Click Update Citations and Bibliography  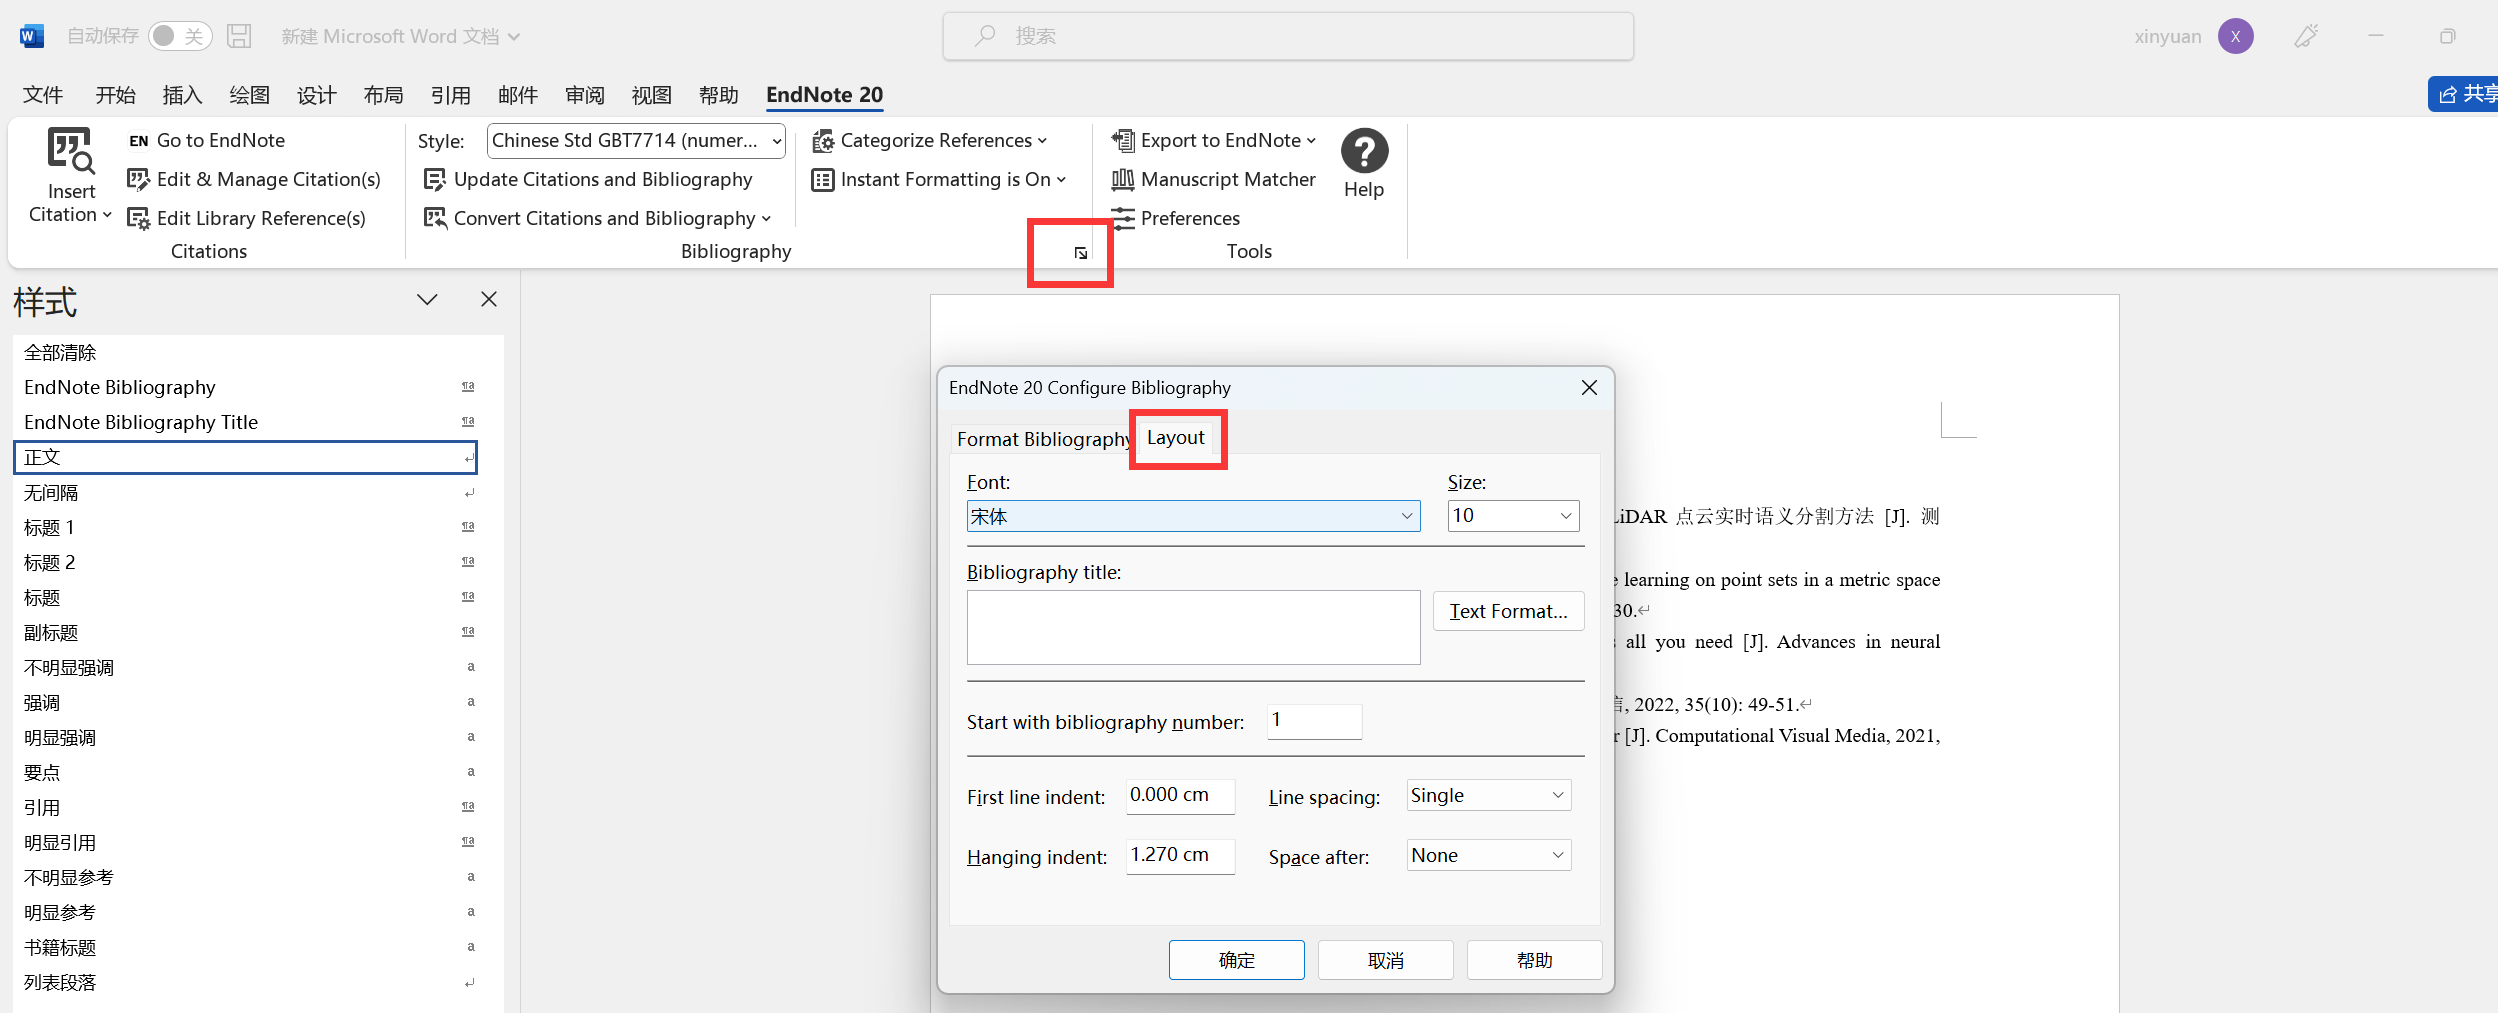point(588,180)
